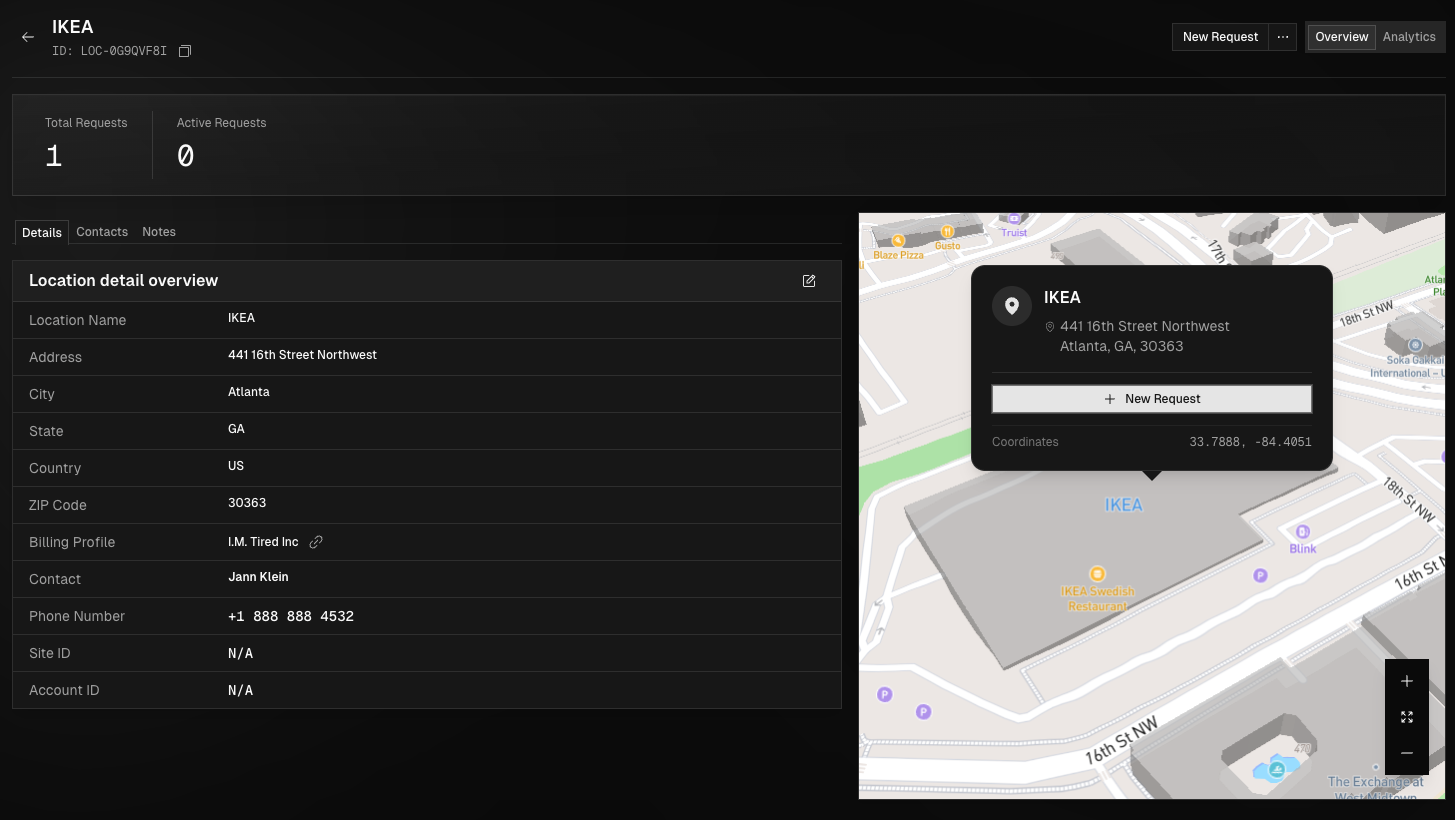Select the coordinates 33.7888, -84.4051
This screenshot has width=1455, height=820.
point(1250,442)
